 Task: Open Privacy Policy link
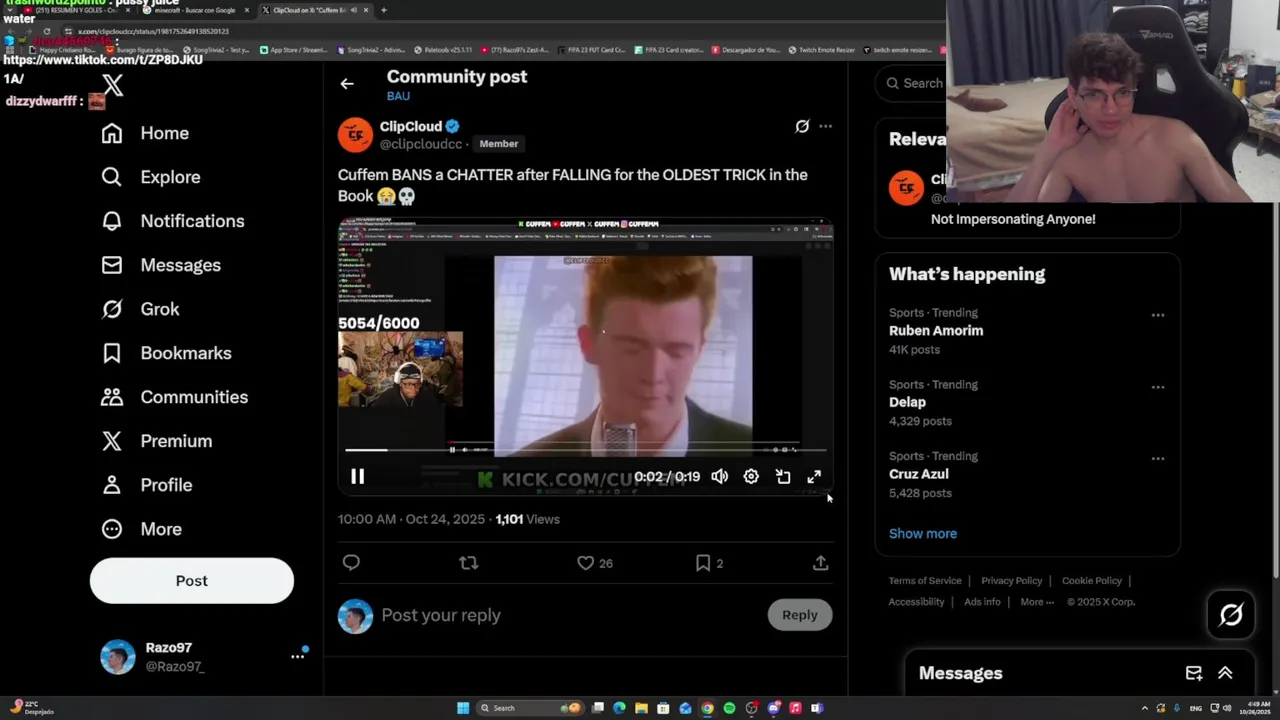click(x=1011, y=580)
